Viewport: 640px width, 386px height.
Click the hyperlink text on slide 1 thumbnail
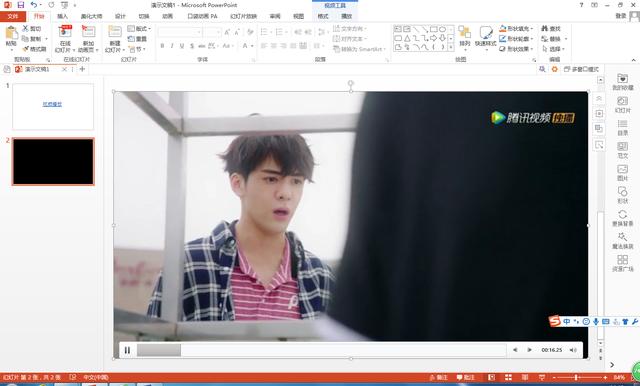(52, 104)
